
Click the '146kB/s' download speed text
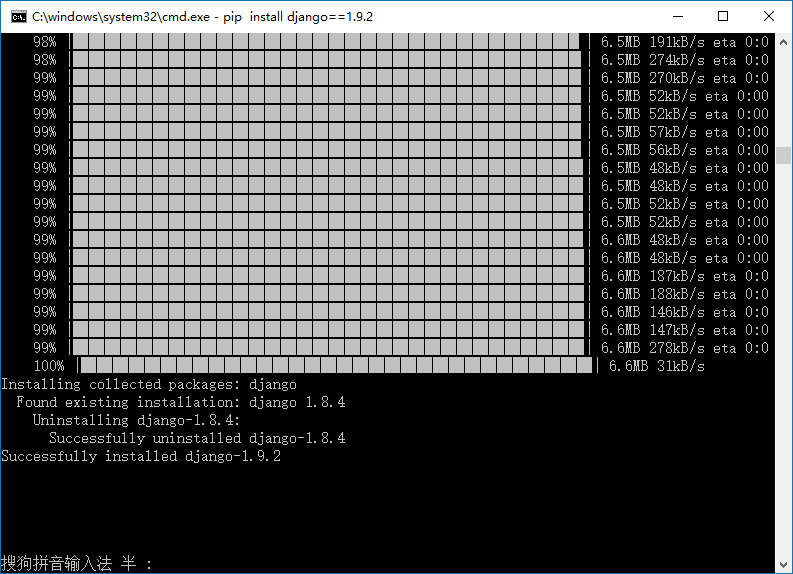point(677,312)
